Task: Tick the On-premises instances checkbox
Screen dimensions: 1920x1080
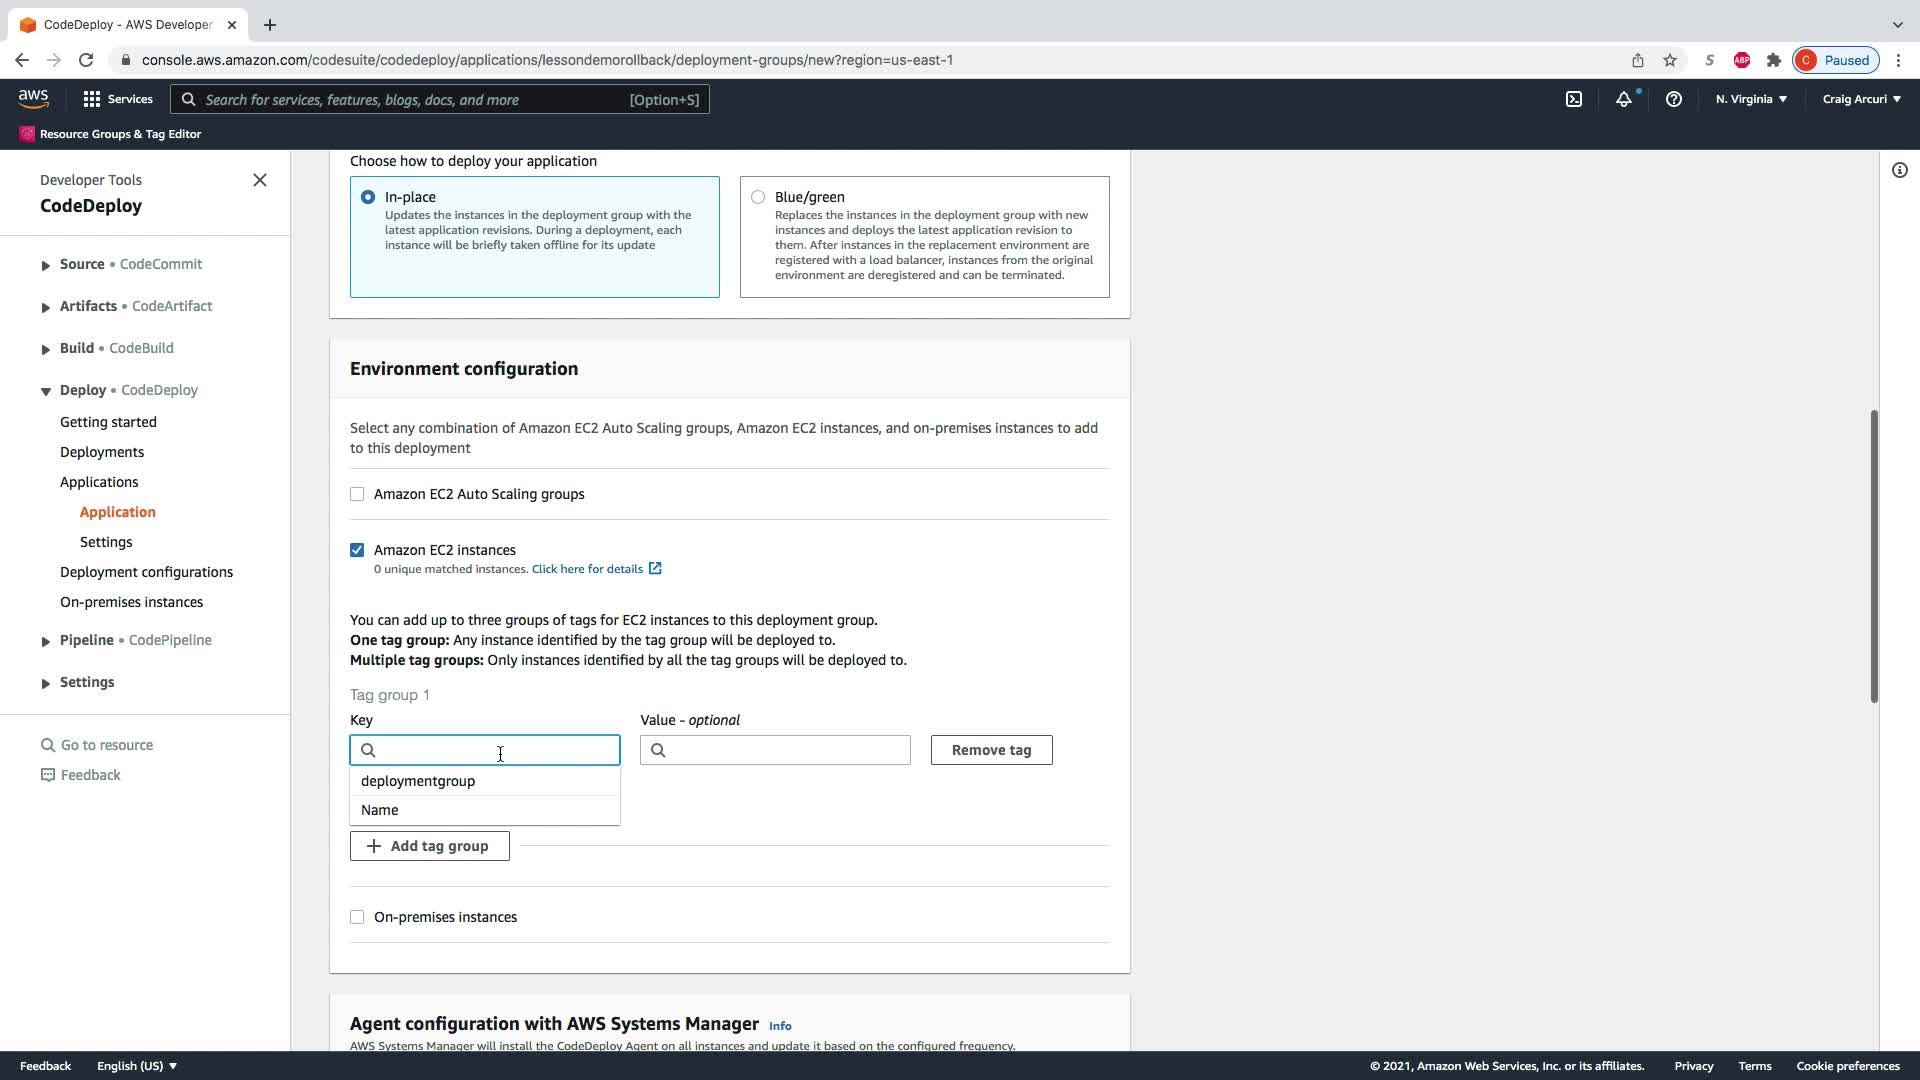Action: click(357, 917)
